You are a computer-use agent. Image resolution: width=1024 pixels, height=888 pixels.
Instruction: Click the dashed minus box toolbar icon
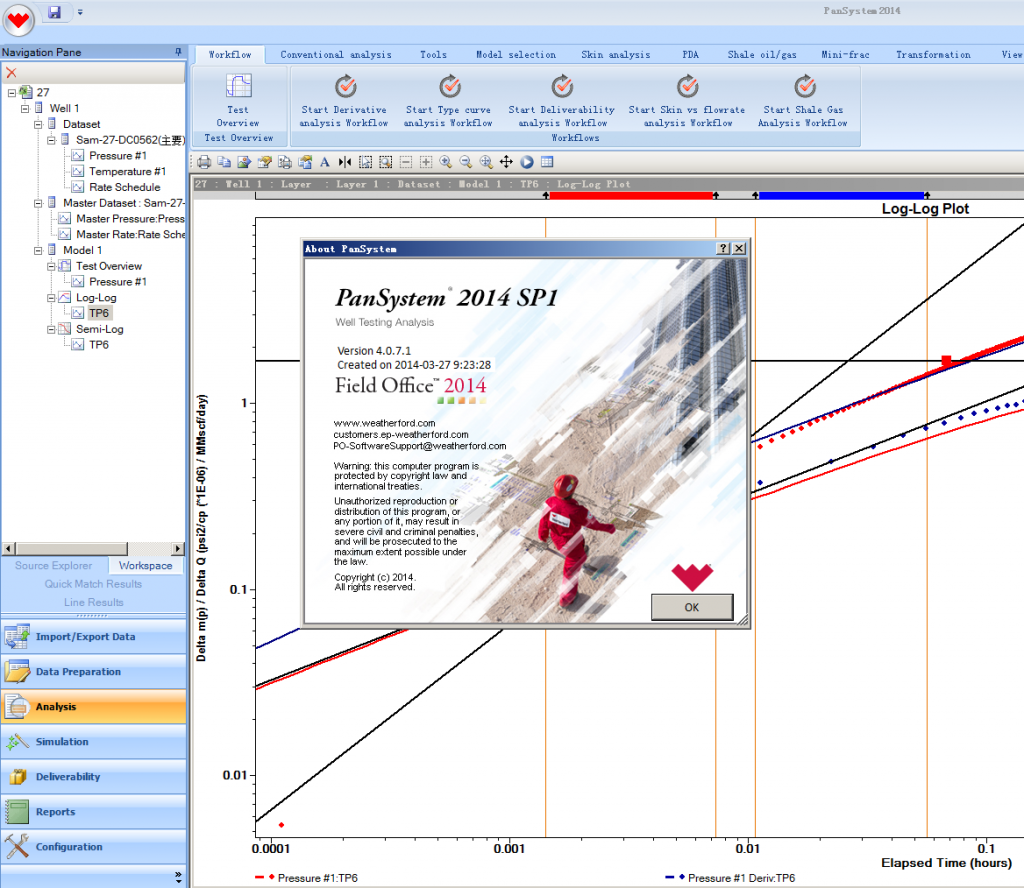pos(406,162)
